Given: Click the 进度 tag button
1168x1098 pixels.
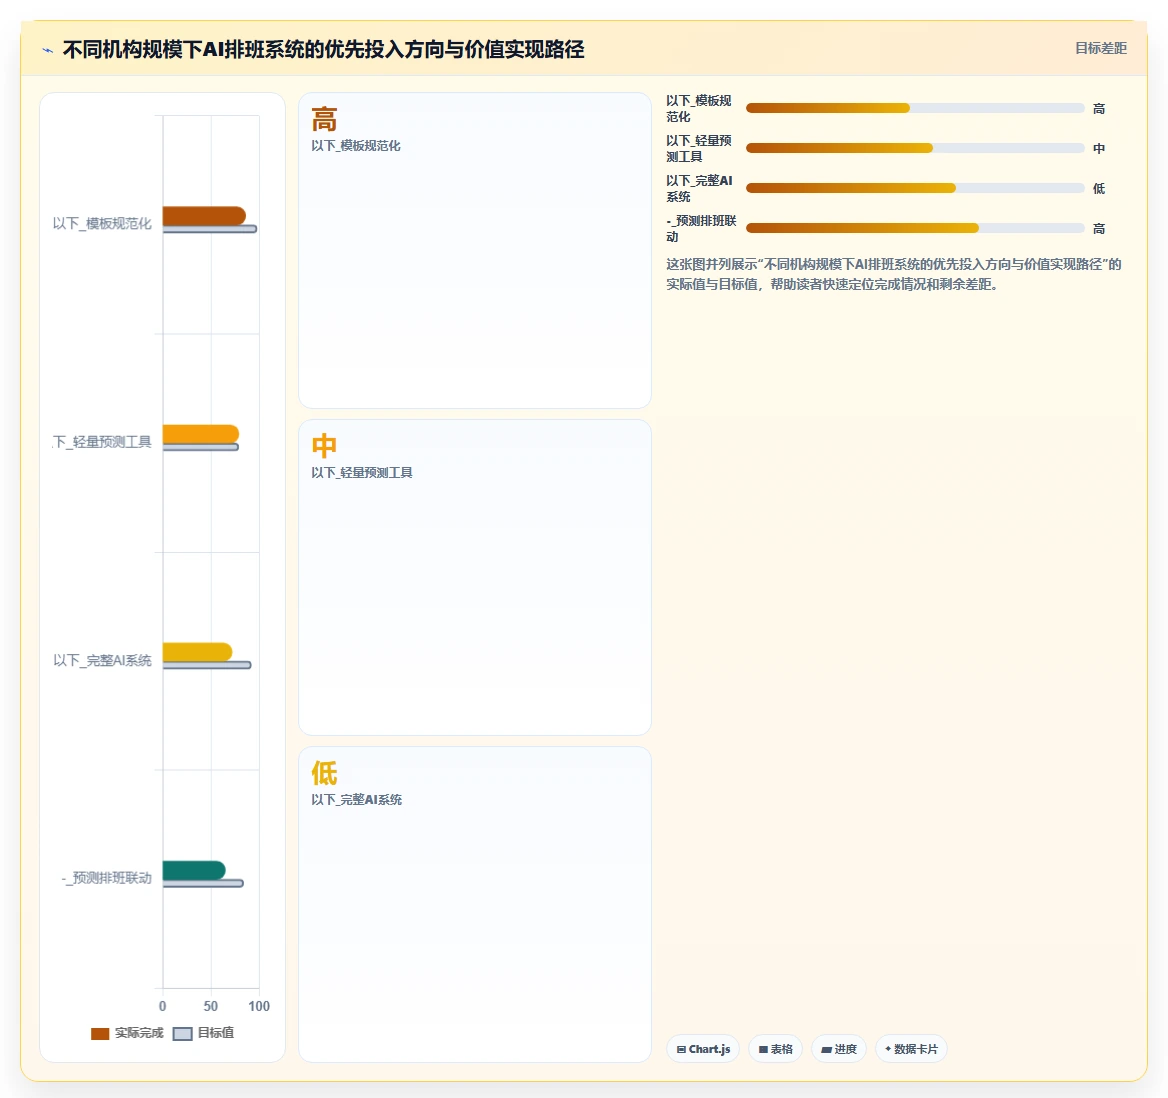Looking at the screenshot, I should pos(839,1049).
